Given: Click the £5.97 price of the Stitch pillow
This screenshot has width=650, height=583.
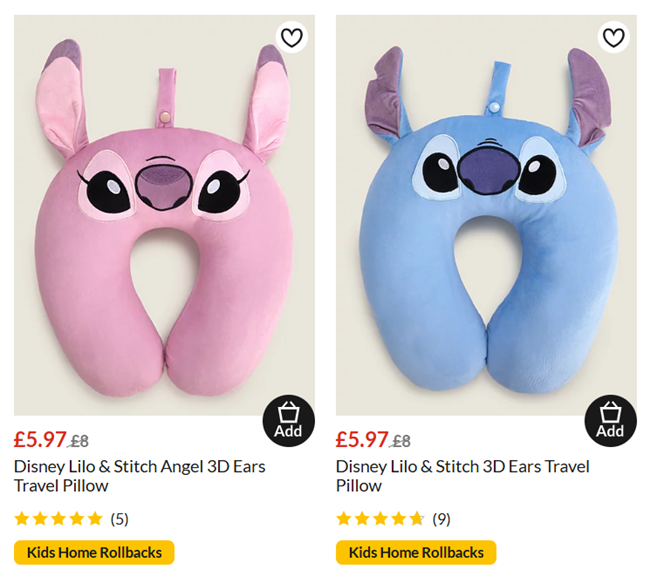Looking at the screenshot, I should (x=362, y=439).
